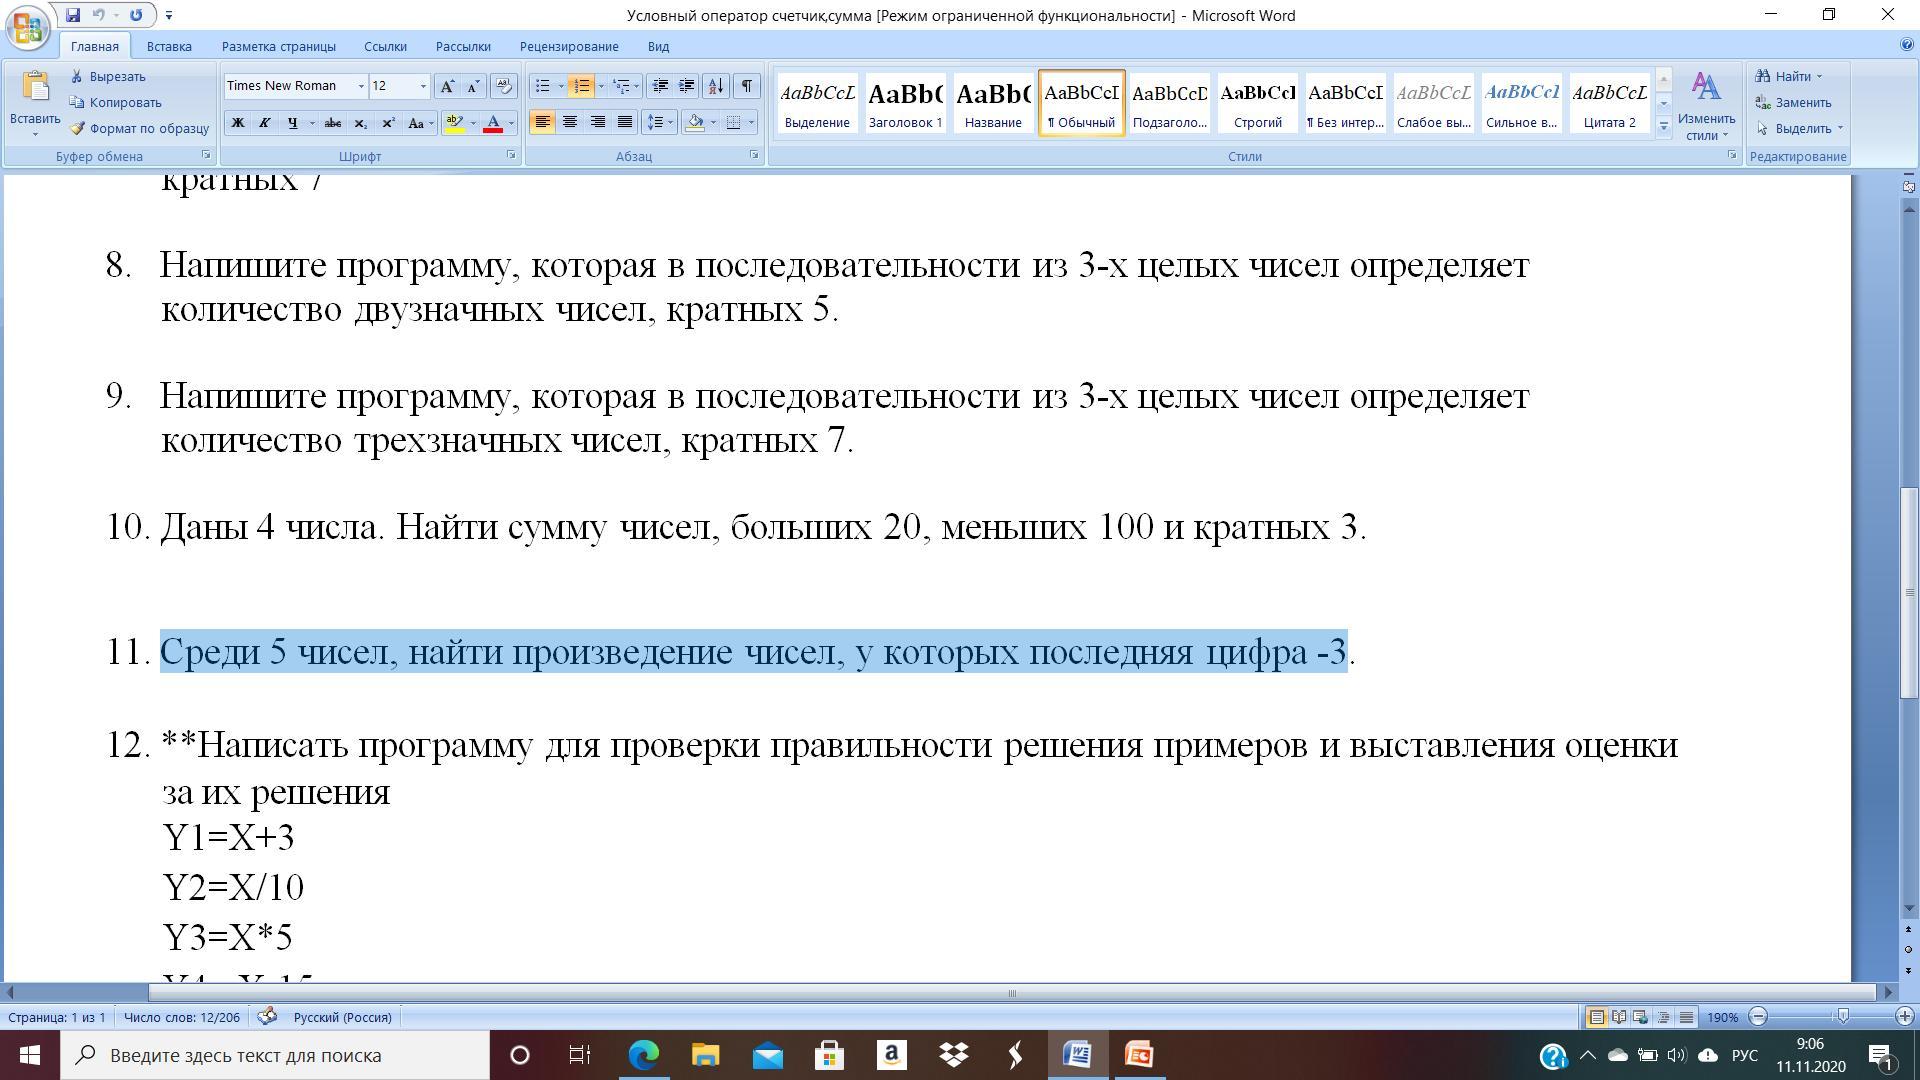Toggle bold formatting (Ж)
1920x1080 pixels.
point(238,123)
